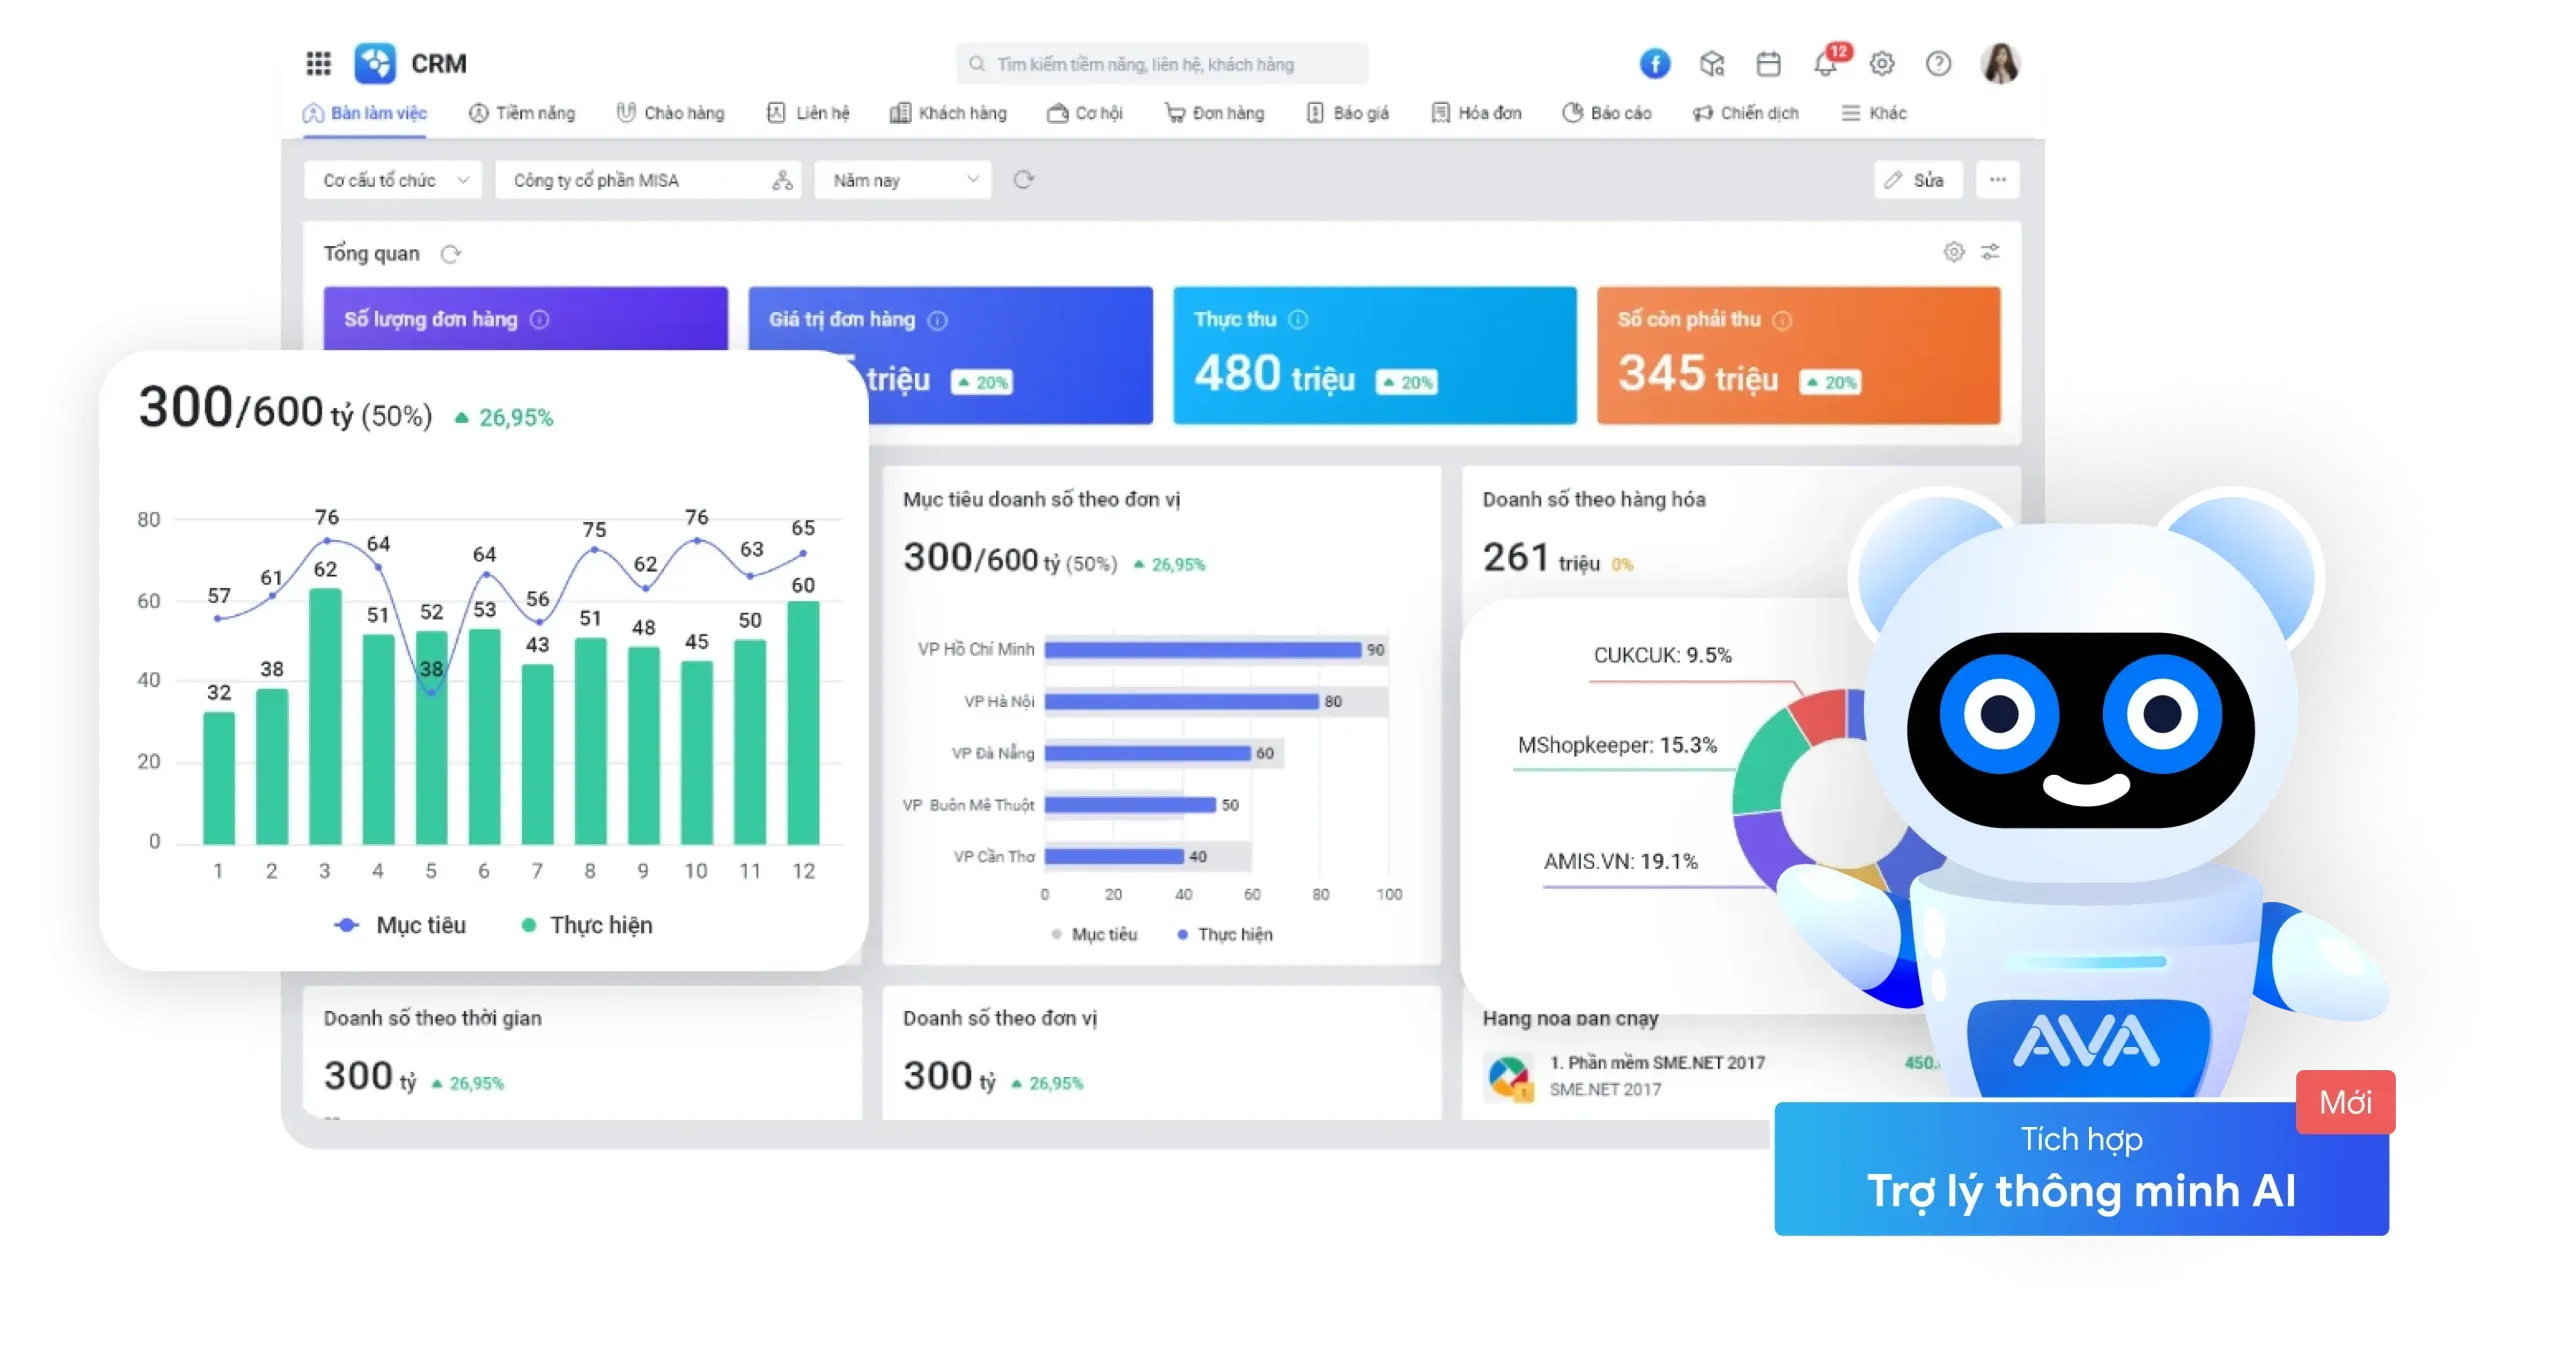2560x1350 pixels.
Task: Click the Sửa edit button
Action: pyautogui.click(x=1917, y=180)
